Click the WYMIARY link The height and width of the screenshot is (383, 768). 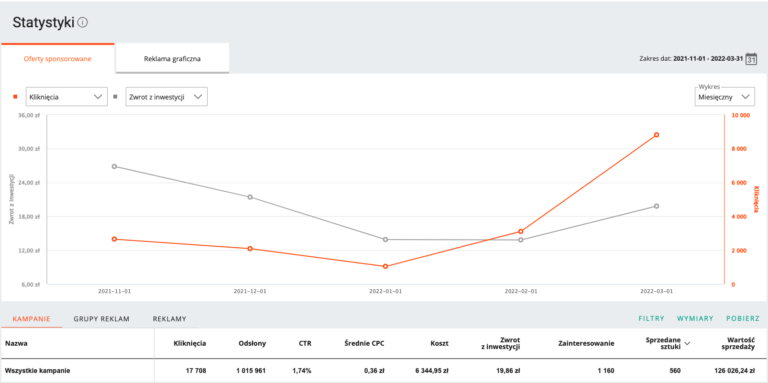(695, 319)
